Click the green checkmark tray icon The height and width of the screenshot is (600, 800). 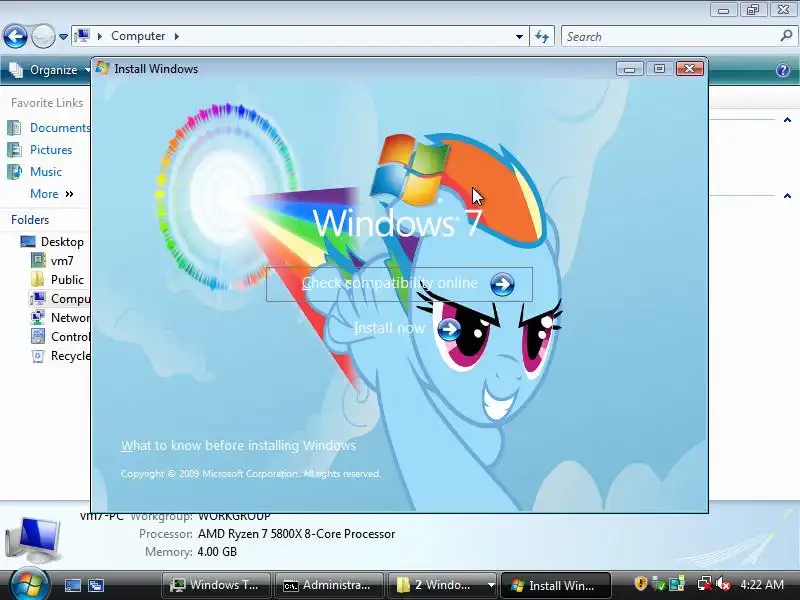(x=659, y=584)
